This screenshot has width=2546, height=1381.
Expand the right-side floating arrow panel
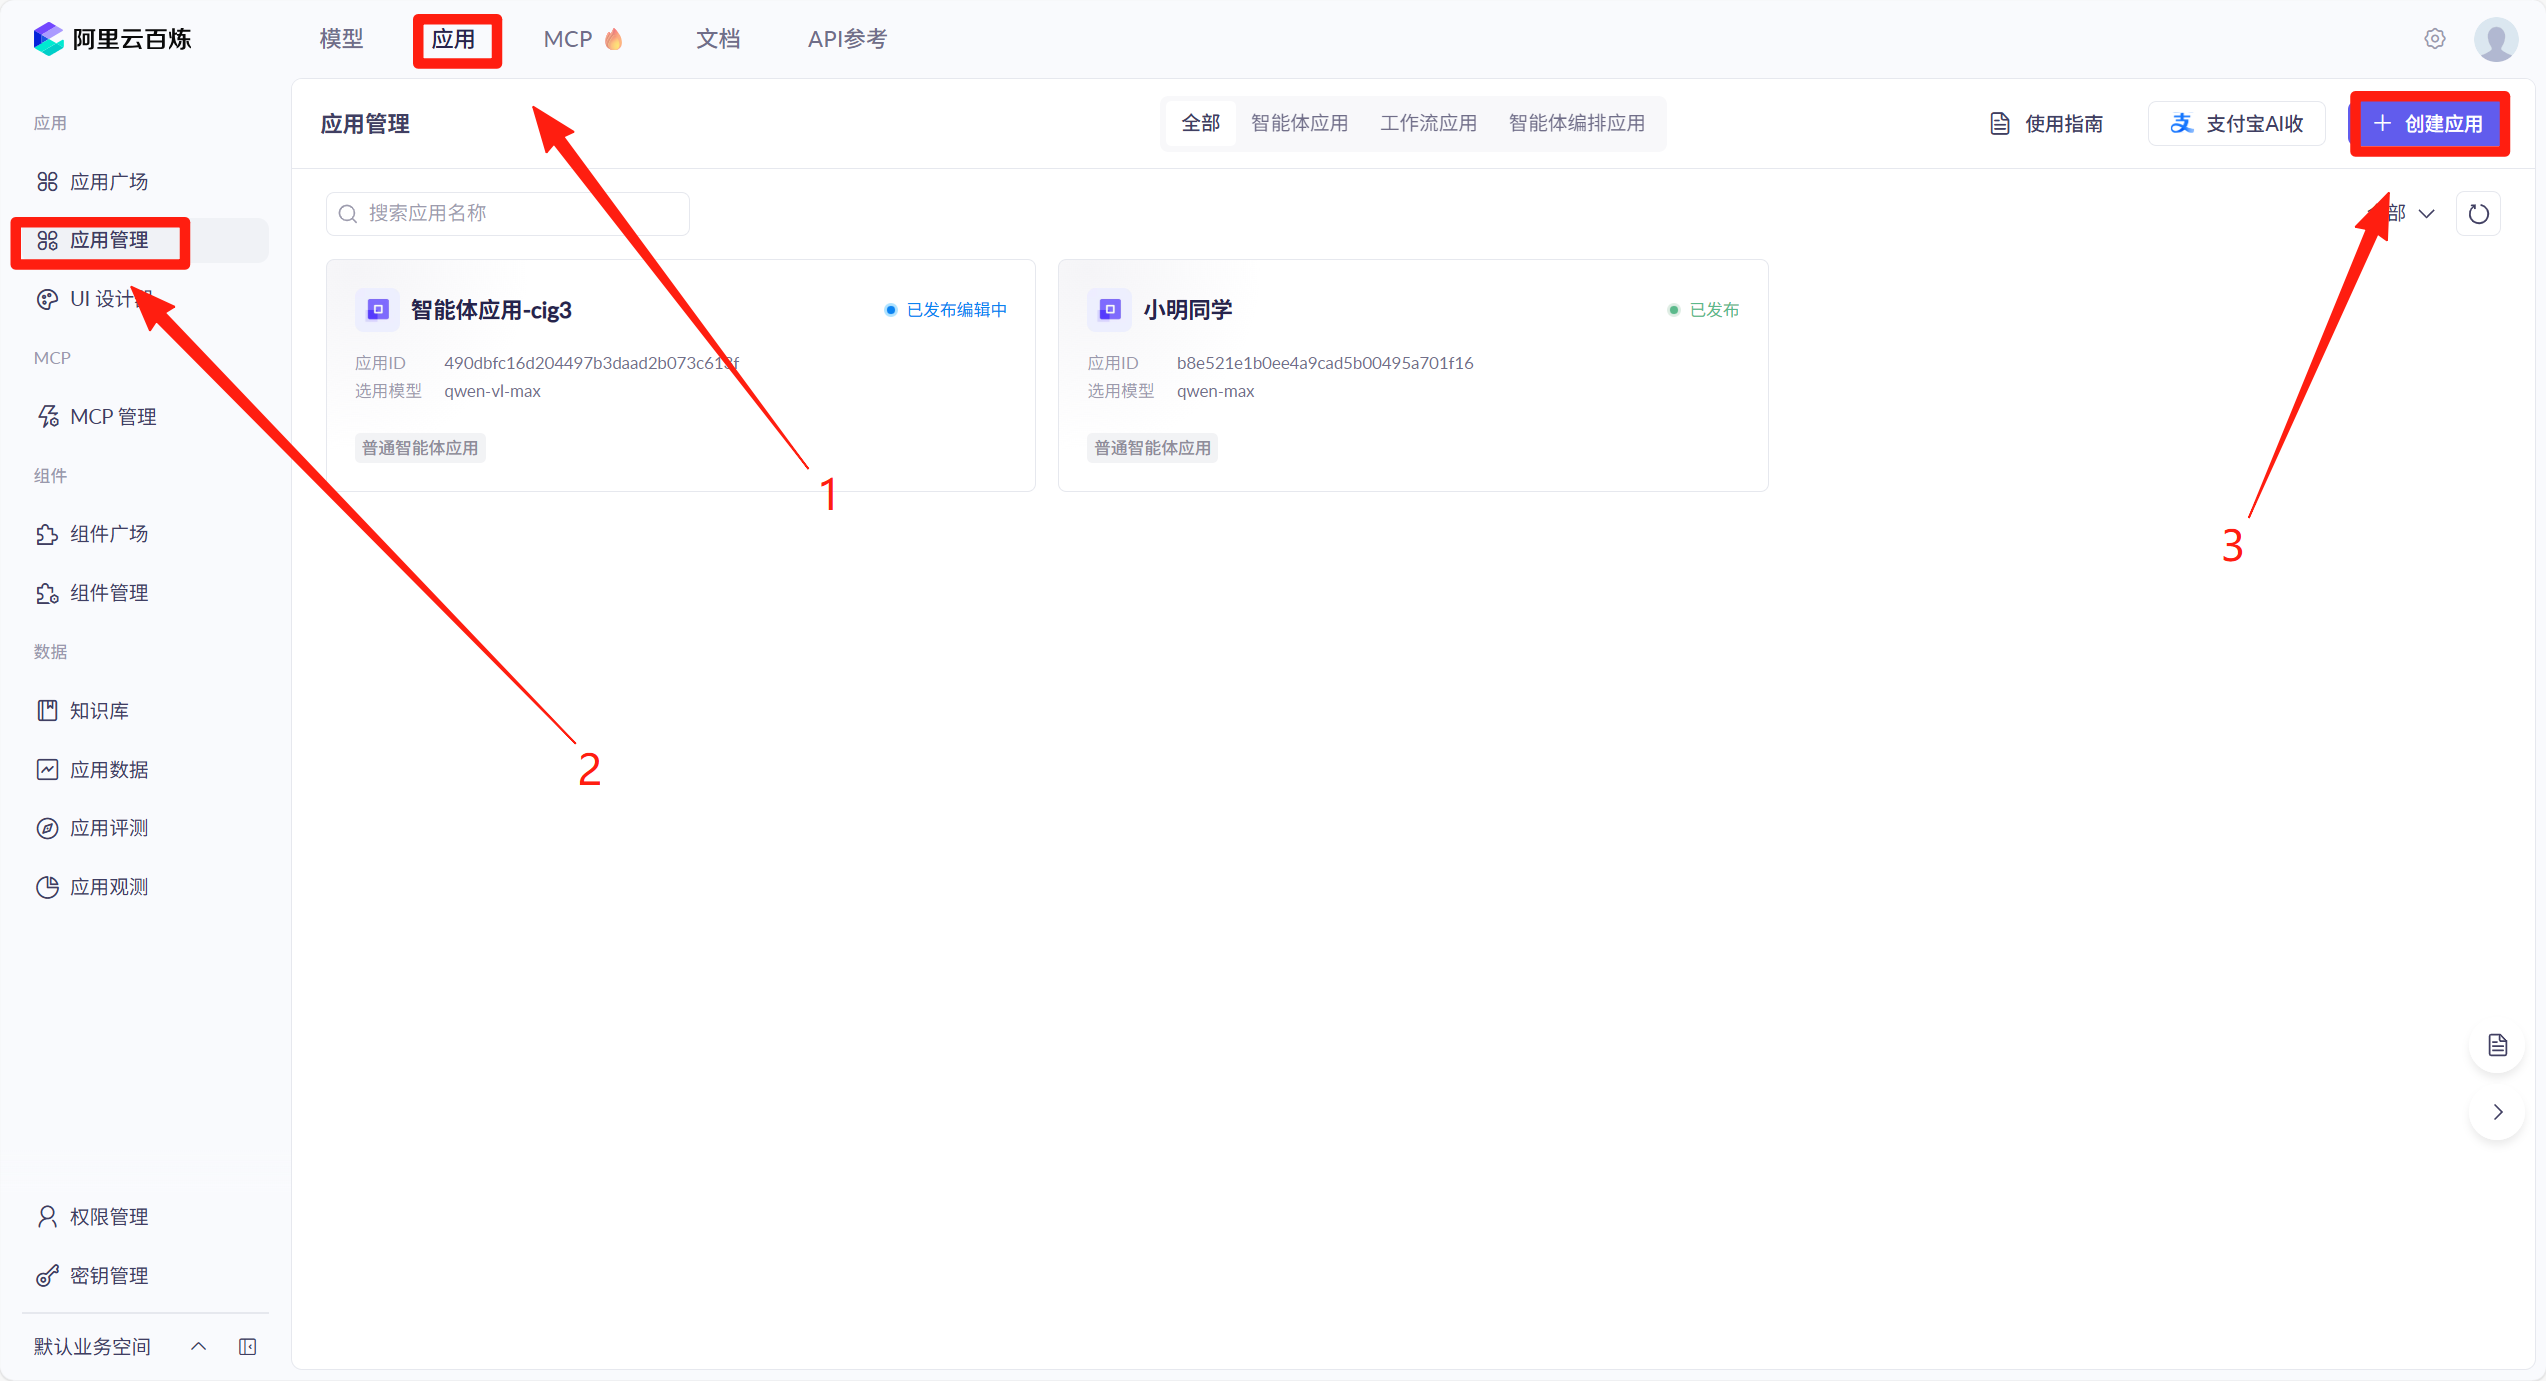tap(2497, 1112)
